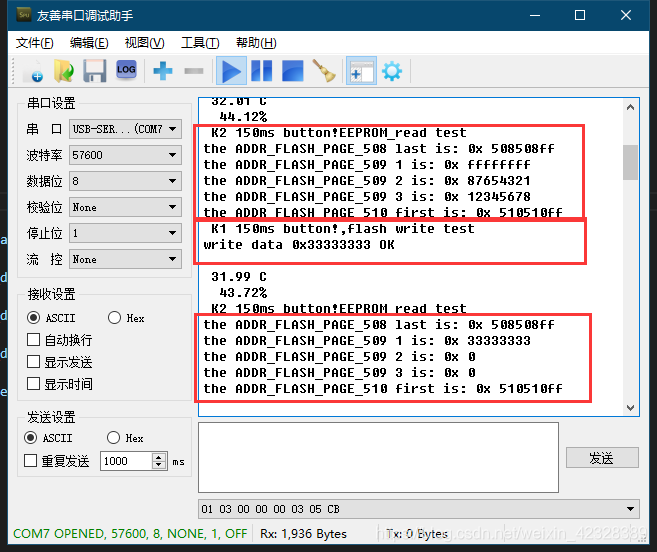The width and height of the screenshot is (657, 552).
Task: Click the 'K1 150ms button!,flash write test' line
Action: pyautogui.click(x=343, y=229)
